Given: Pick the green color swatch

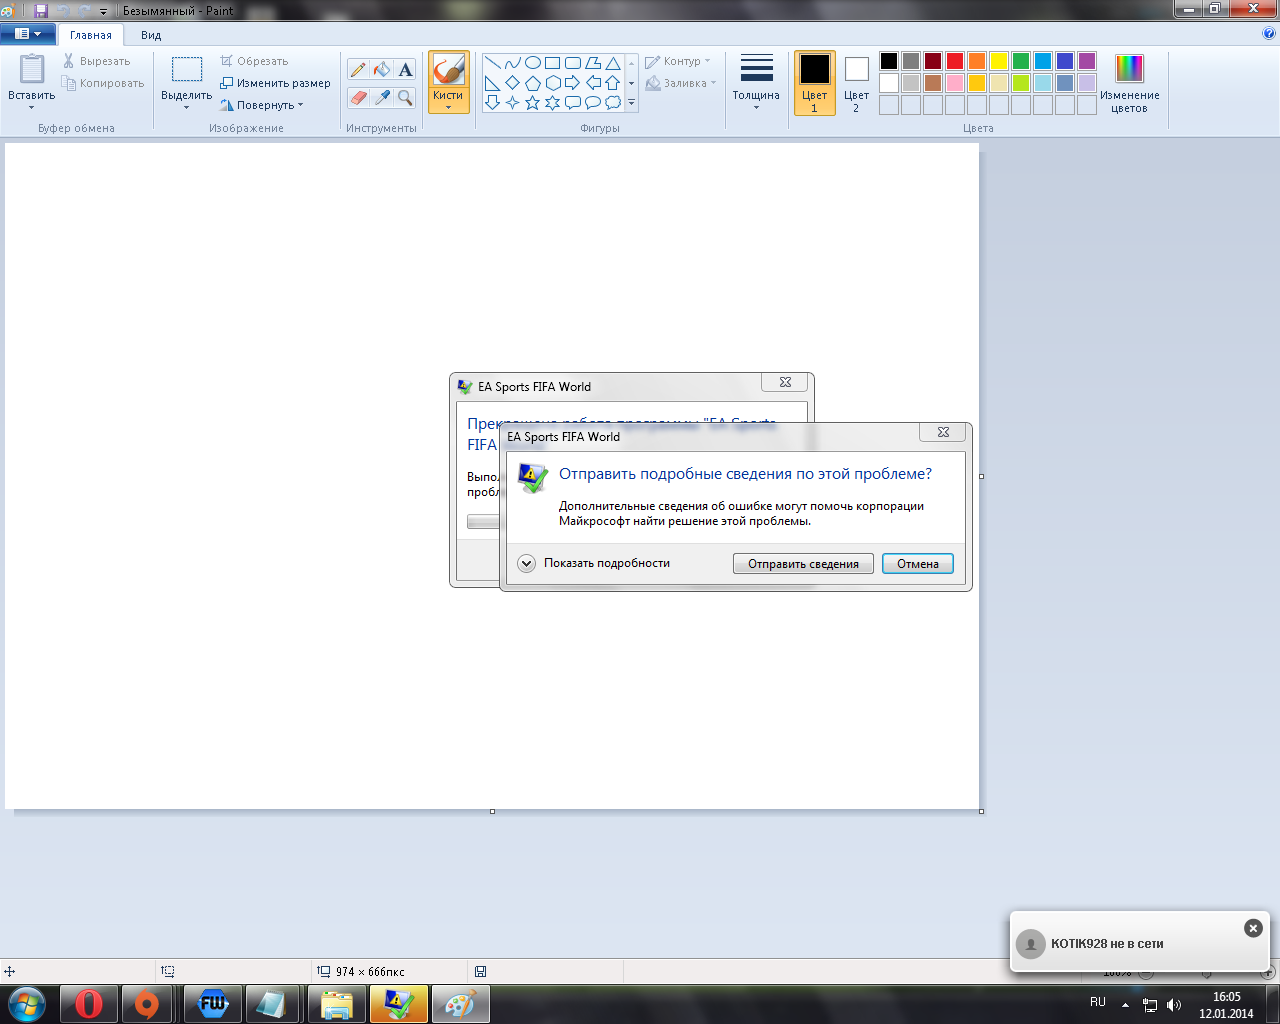Looking at the screenshot, I should tap(1021, 61).
